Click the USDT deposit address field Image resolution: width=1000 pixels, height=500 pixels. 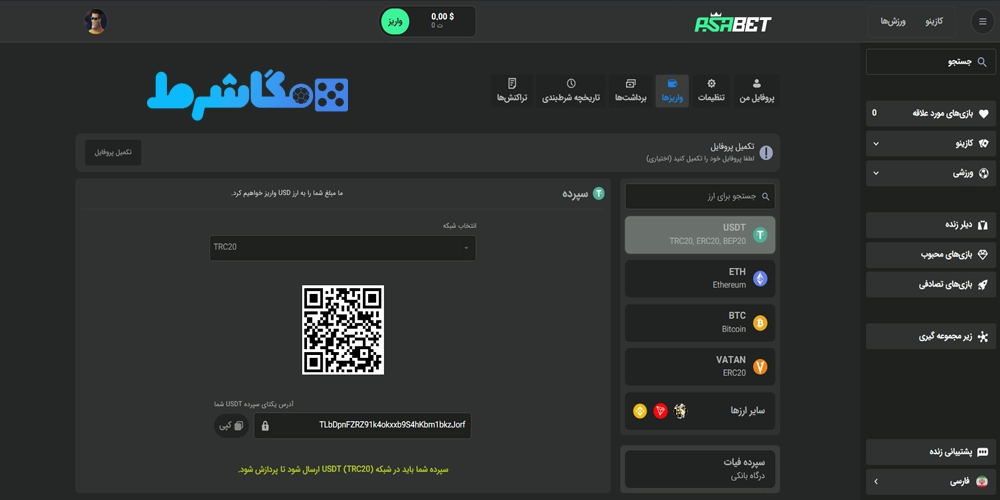pos(362,425)
